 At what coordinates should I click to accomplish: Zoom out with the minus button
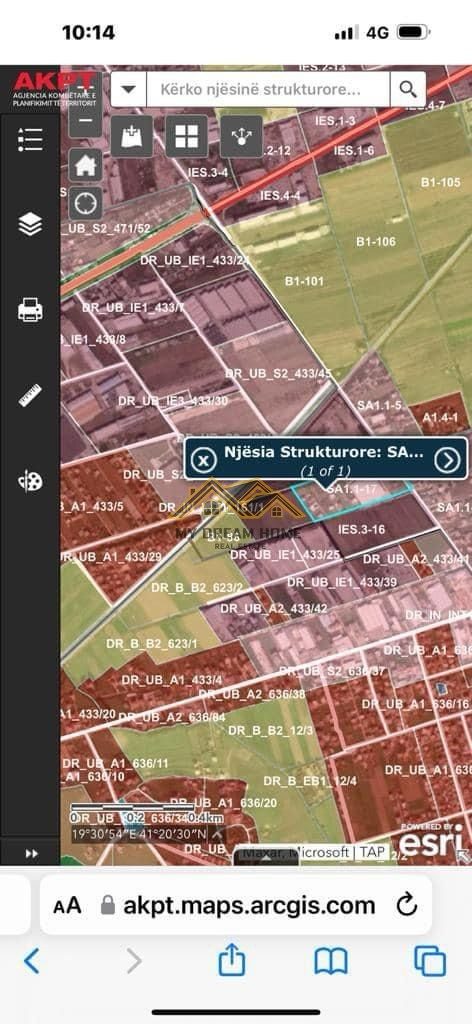(86, 120)
